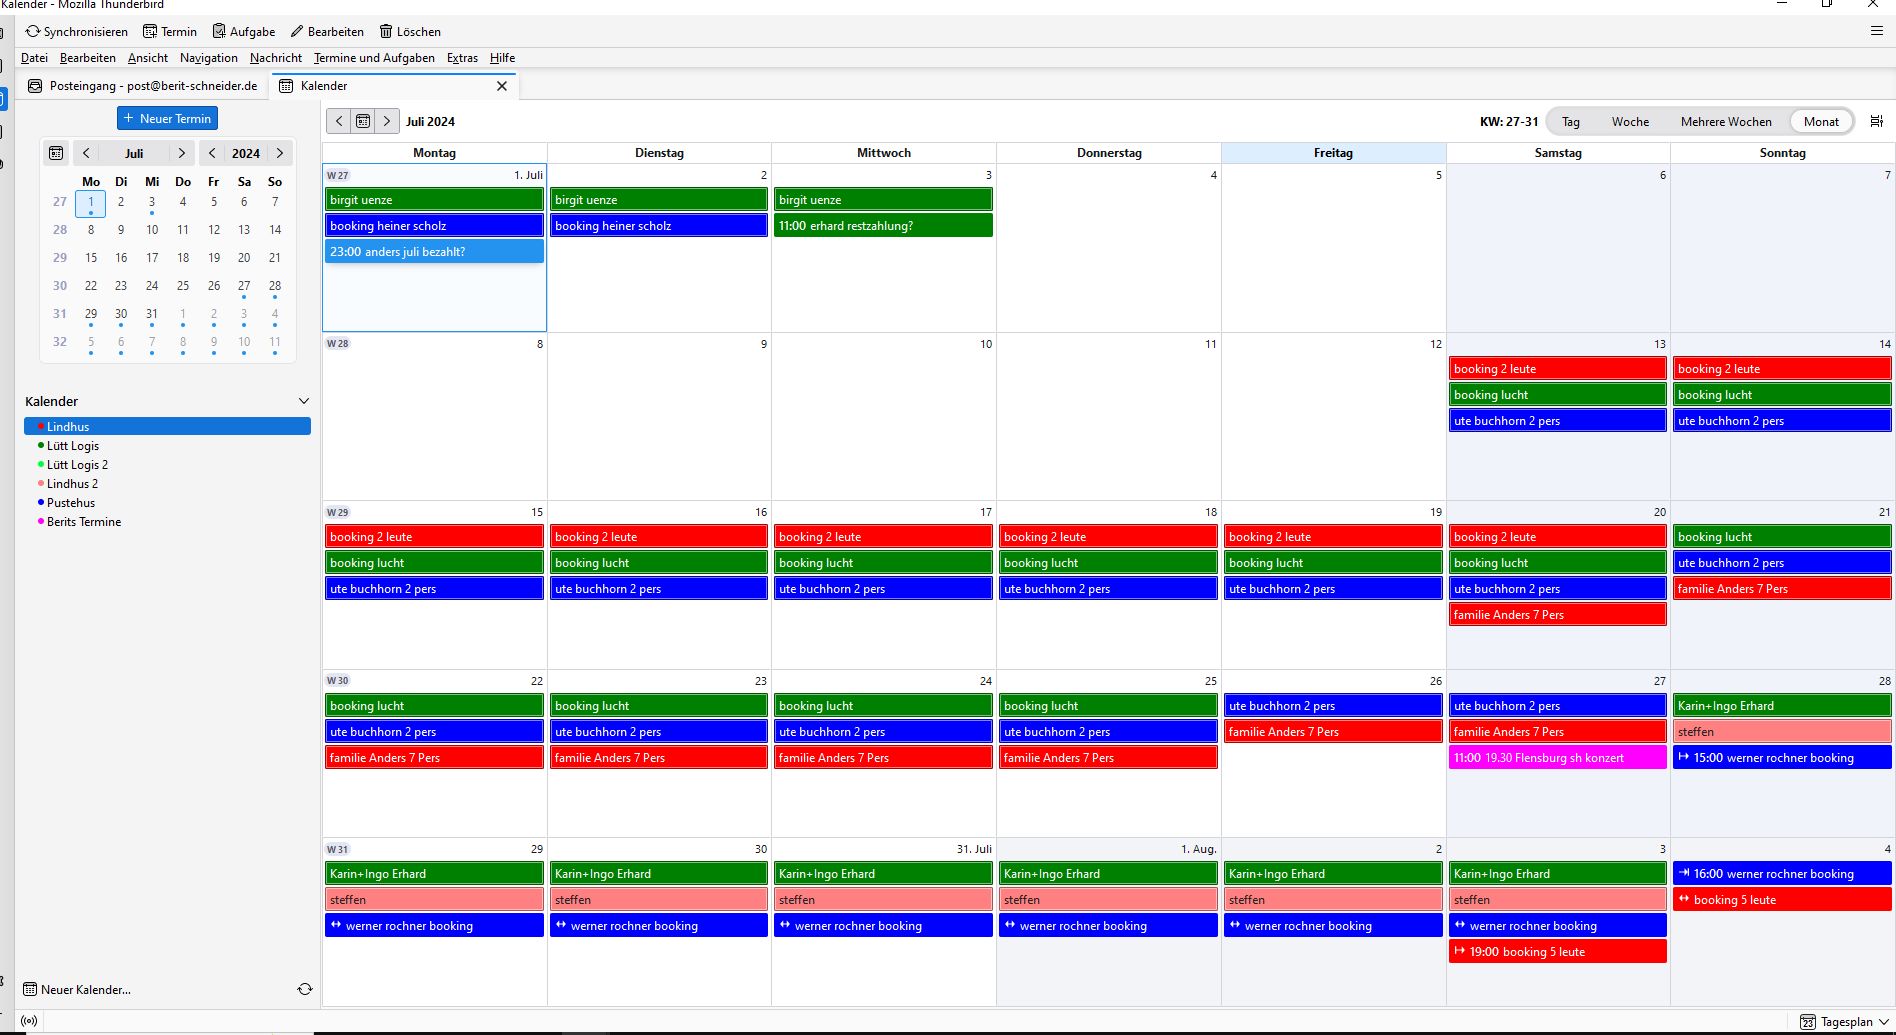Image resolution: width=1896 pixels, height=1035 pixels.
Task: Advance mini calendar year past 2024
Action: coord(280,153)
